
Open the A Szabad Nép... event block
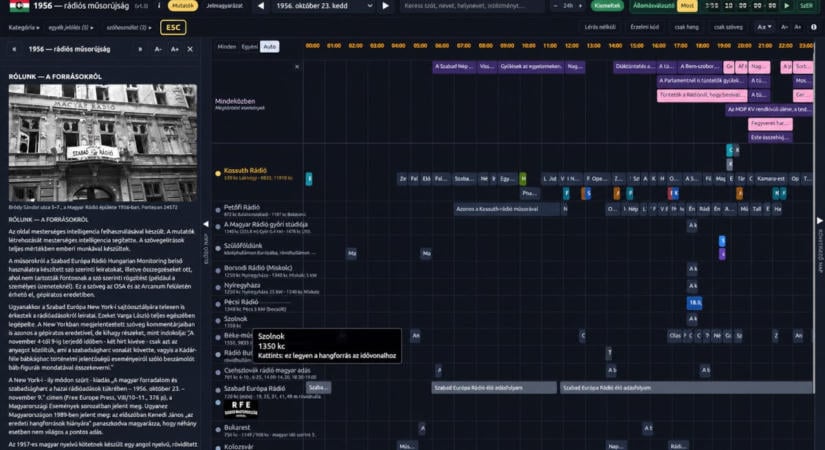(454, 66)
